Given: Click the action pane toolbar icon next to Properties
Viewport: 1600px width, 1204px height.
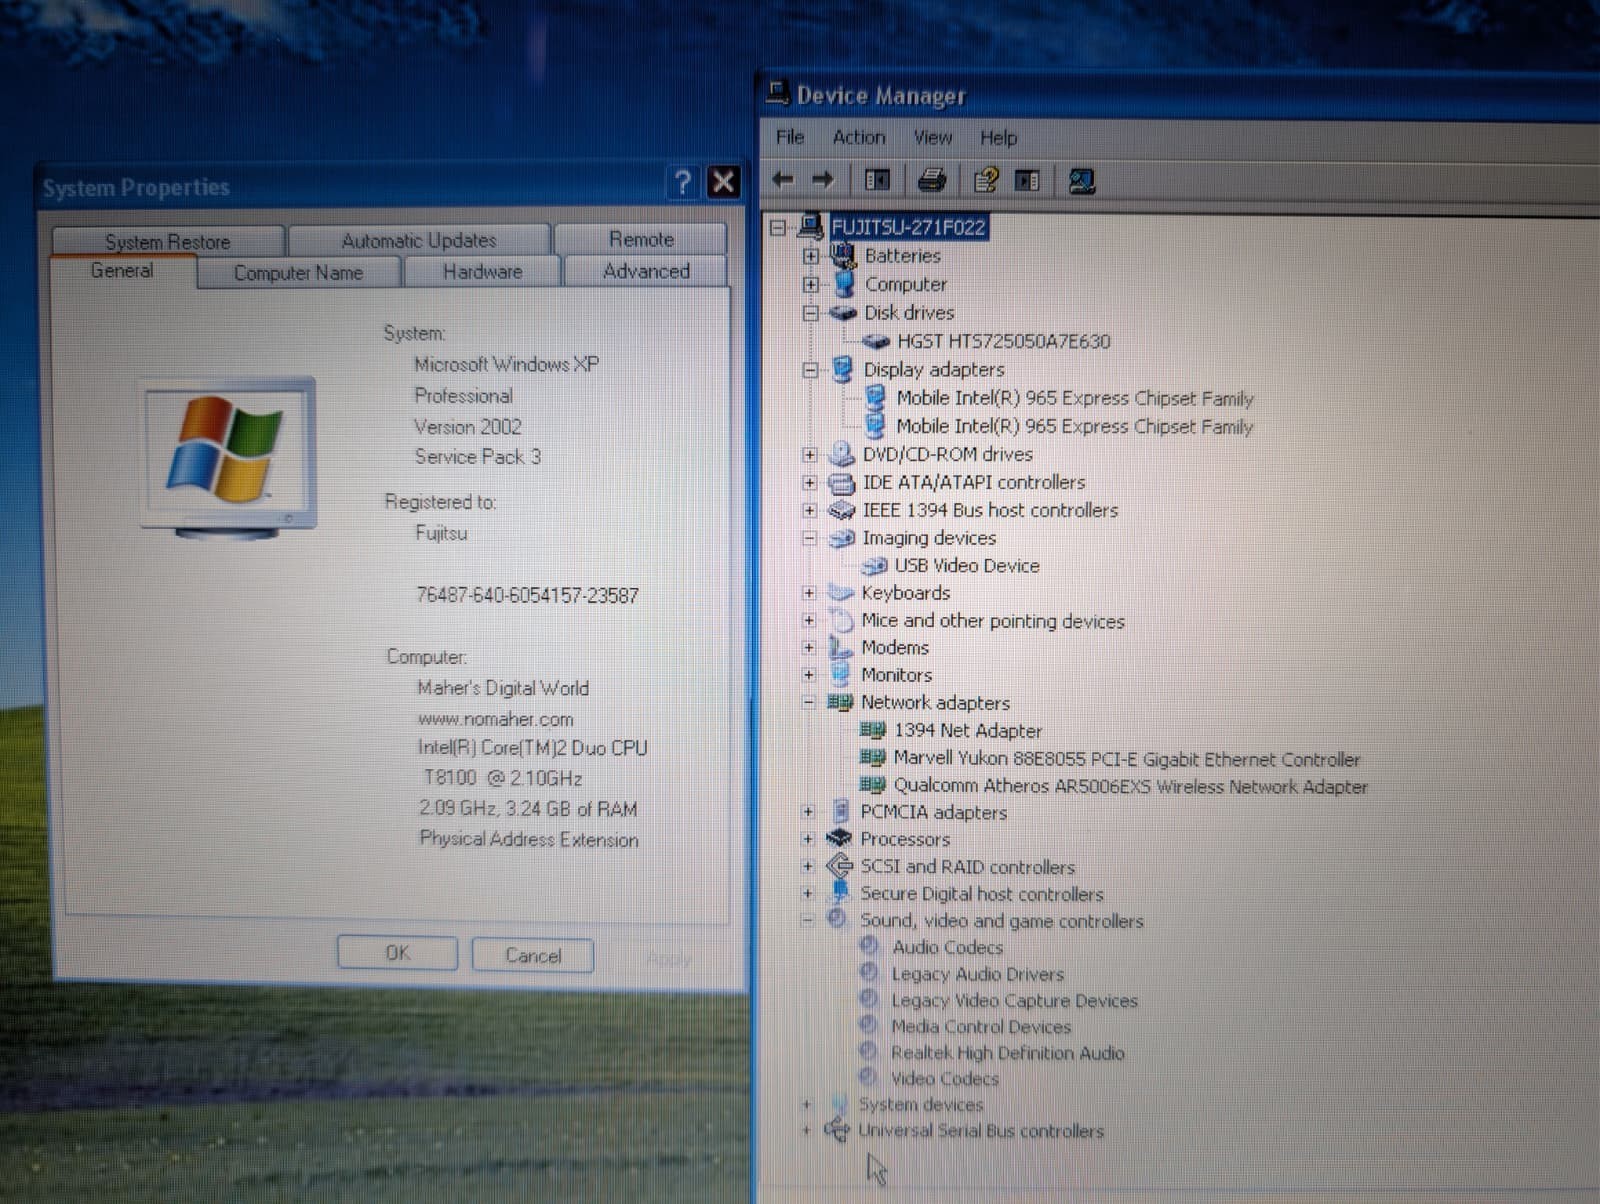Looking at the screenshot, I should [x=1027, y=181].
